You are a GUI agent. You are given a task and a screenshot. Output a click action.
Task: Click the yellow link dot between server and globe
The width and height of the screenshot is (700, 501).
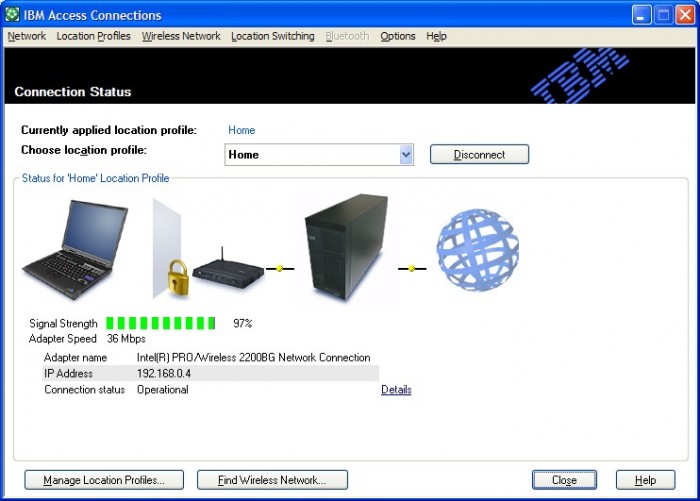[412, 268]
